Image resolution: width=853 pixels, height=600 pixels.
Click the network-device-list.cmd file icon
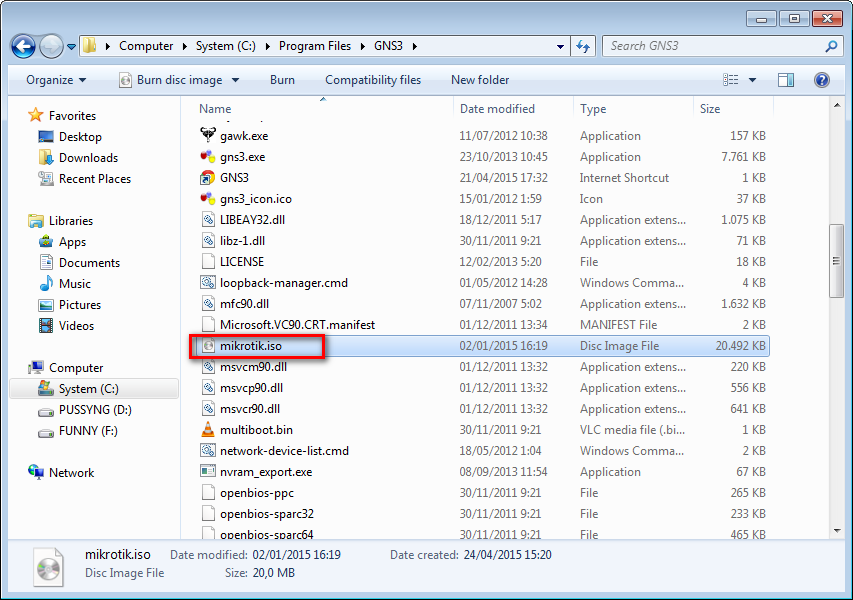[x=208, y=451]
